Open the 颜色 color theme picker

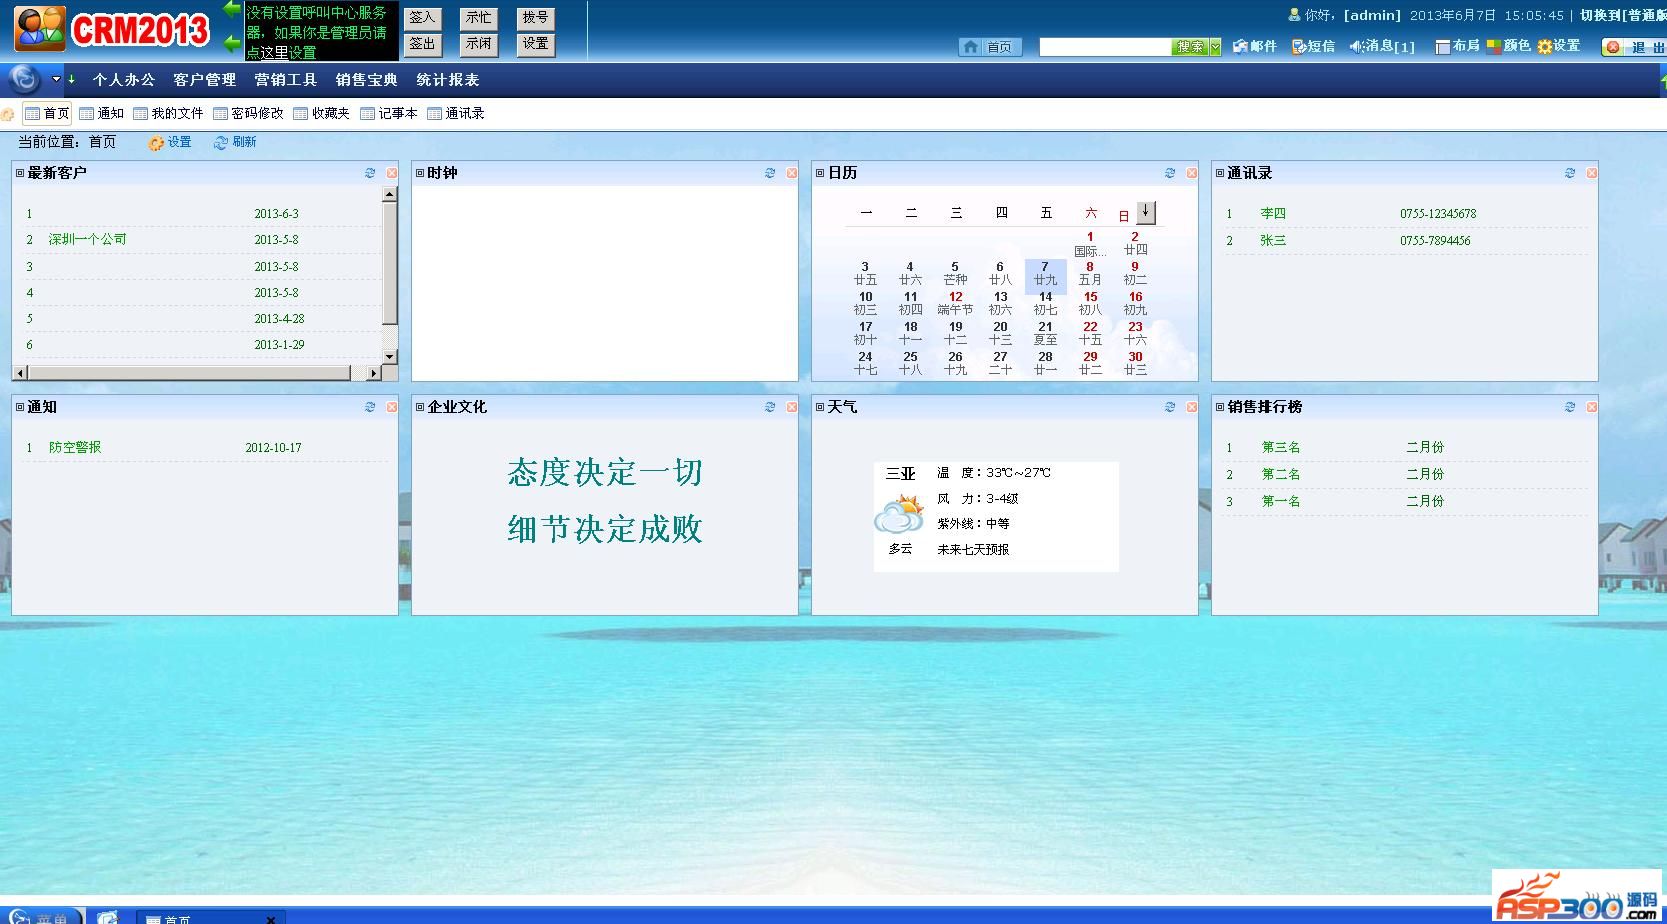pyautogui.click(x=1508, y=46)
